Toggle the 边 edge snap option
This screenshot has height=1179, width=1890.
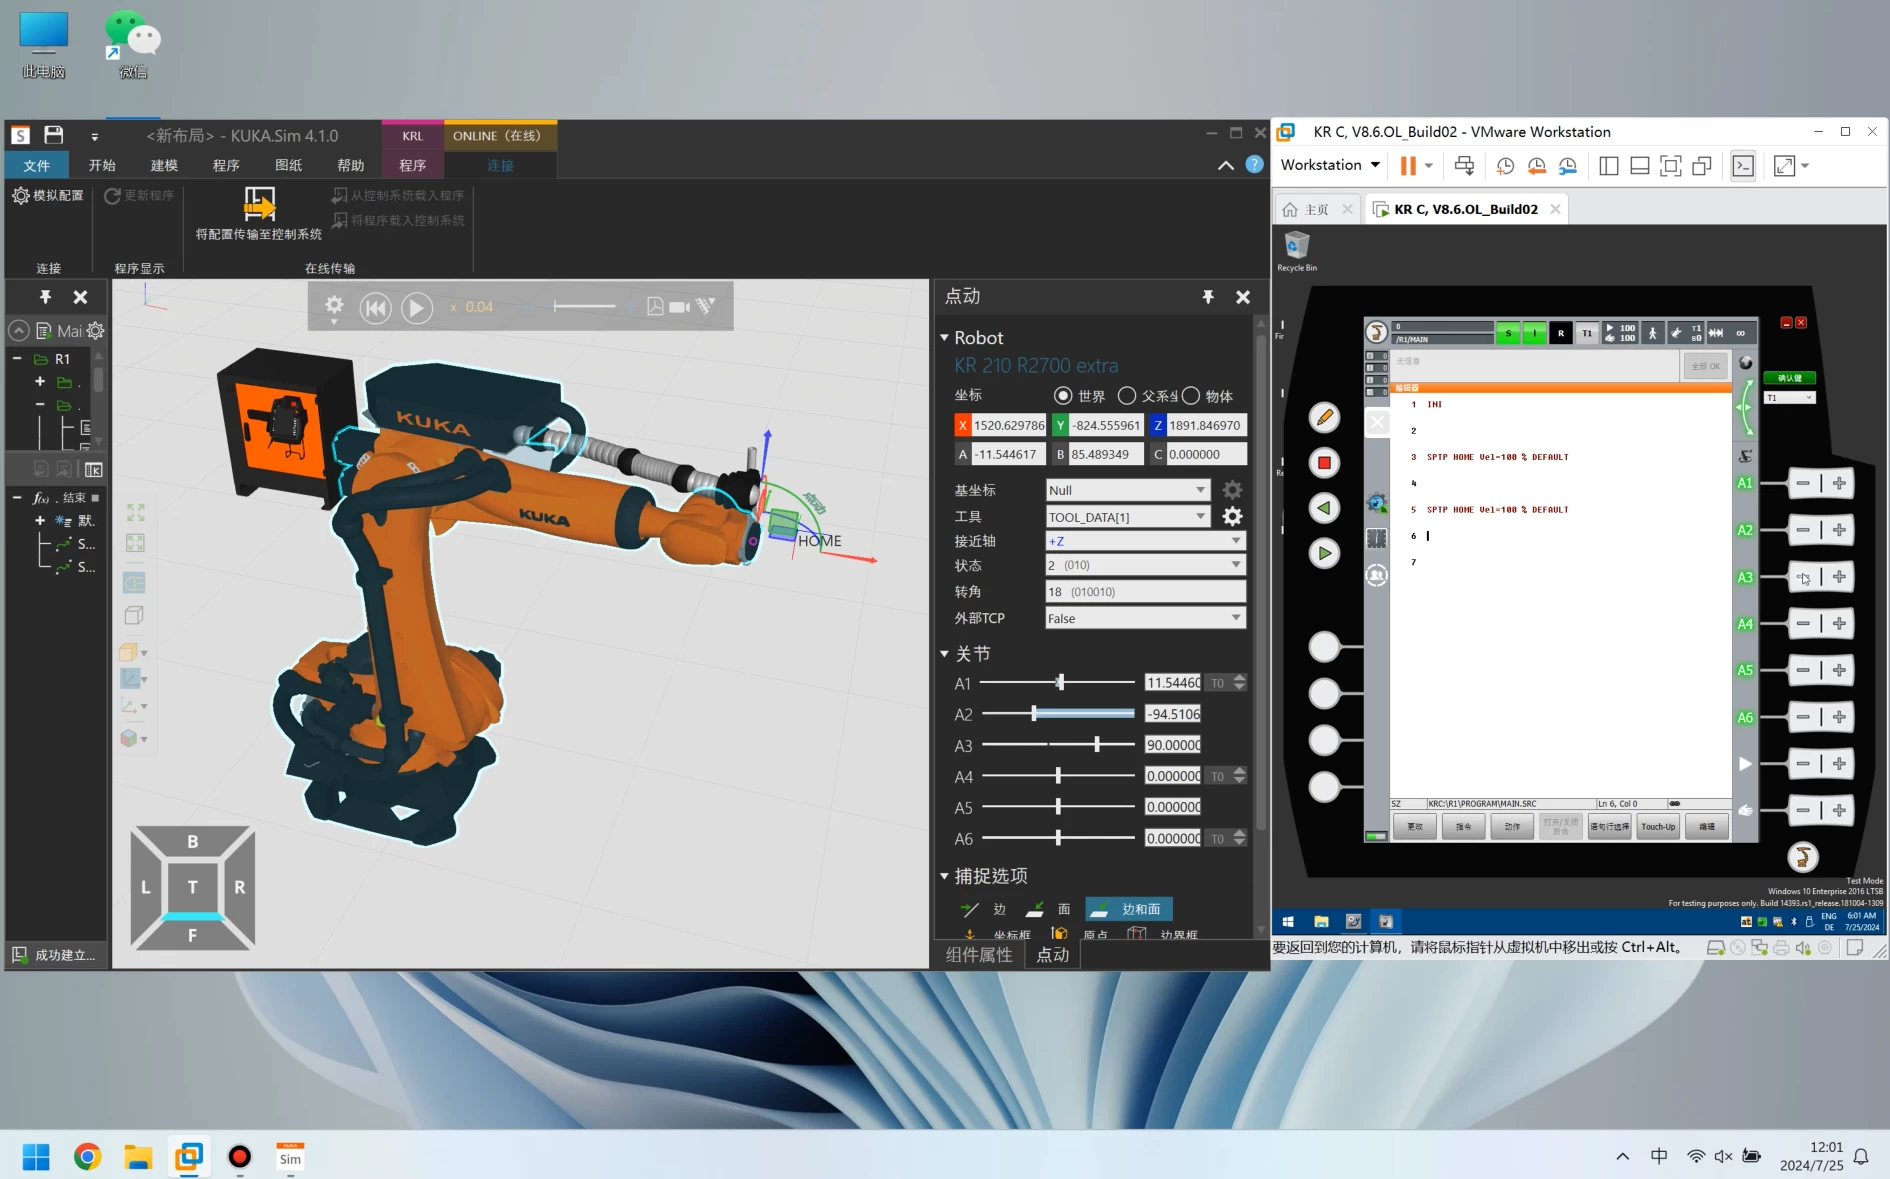click(983, 909)
